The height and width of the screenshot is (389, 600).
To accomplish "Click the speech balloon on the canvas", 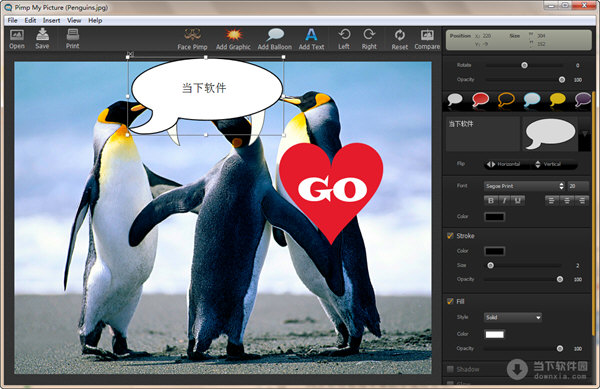I will tap(205, 96).
